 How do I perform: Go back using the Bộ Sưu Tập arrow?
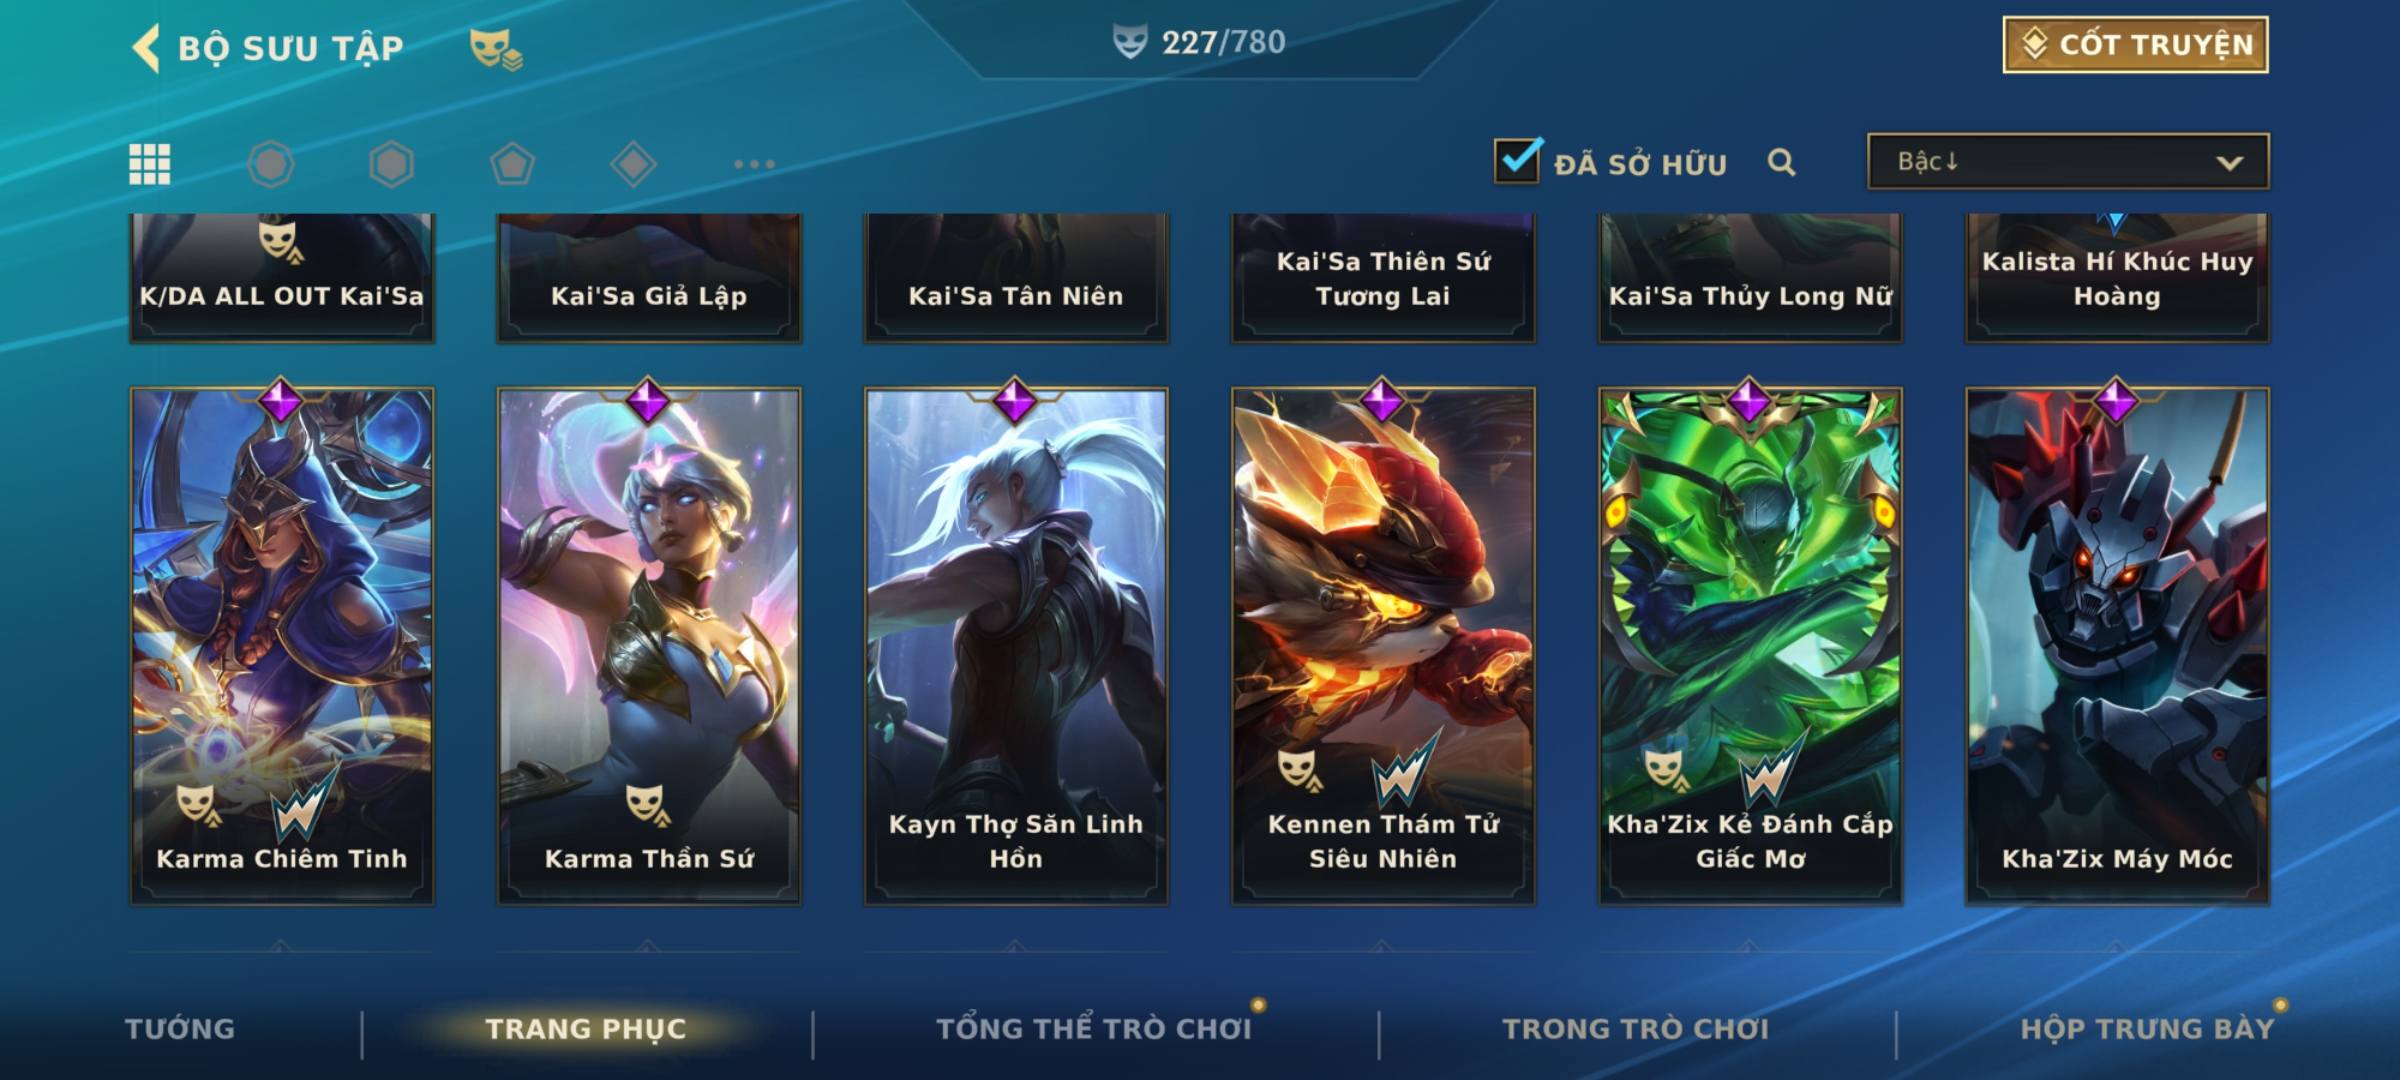(x=146, y=47)
